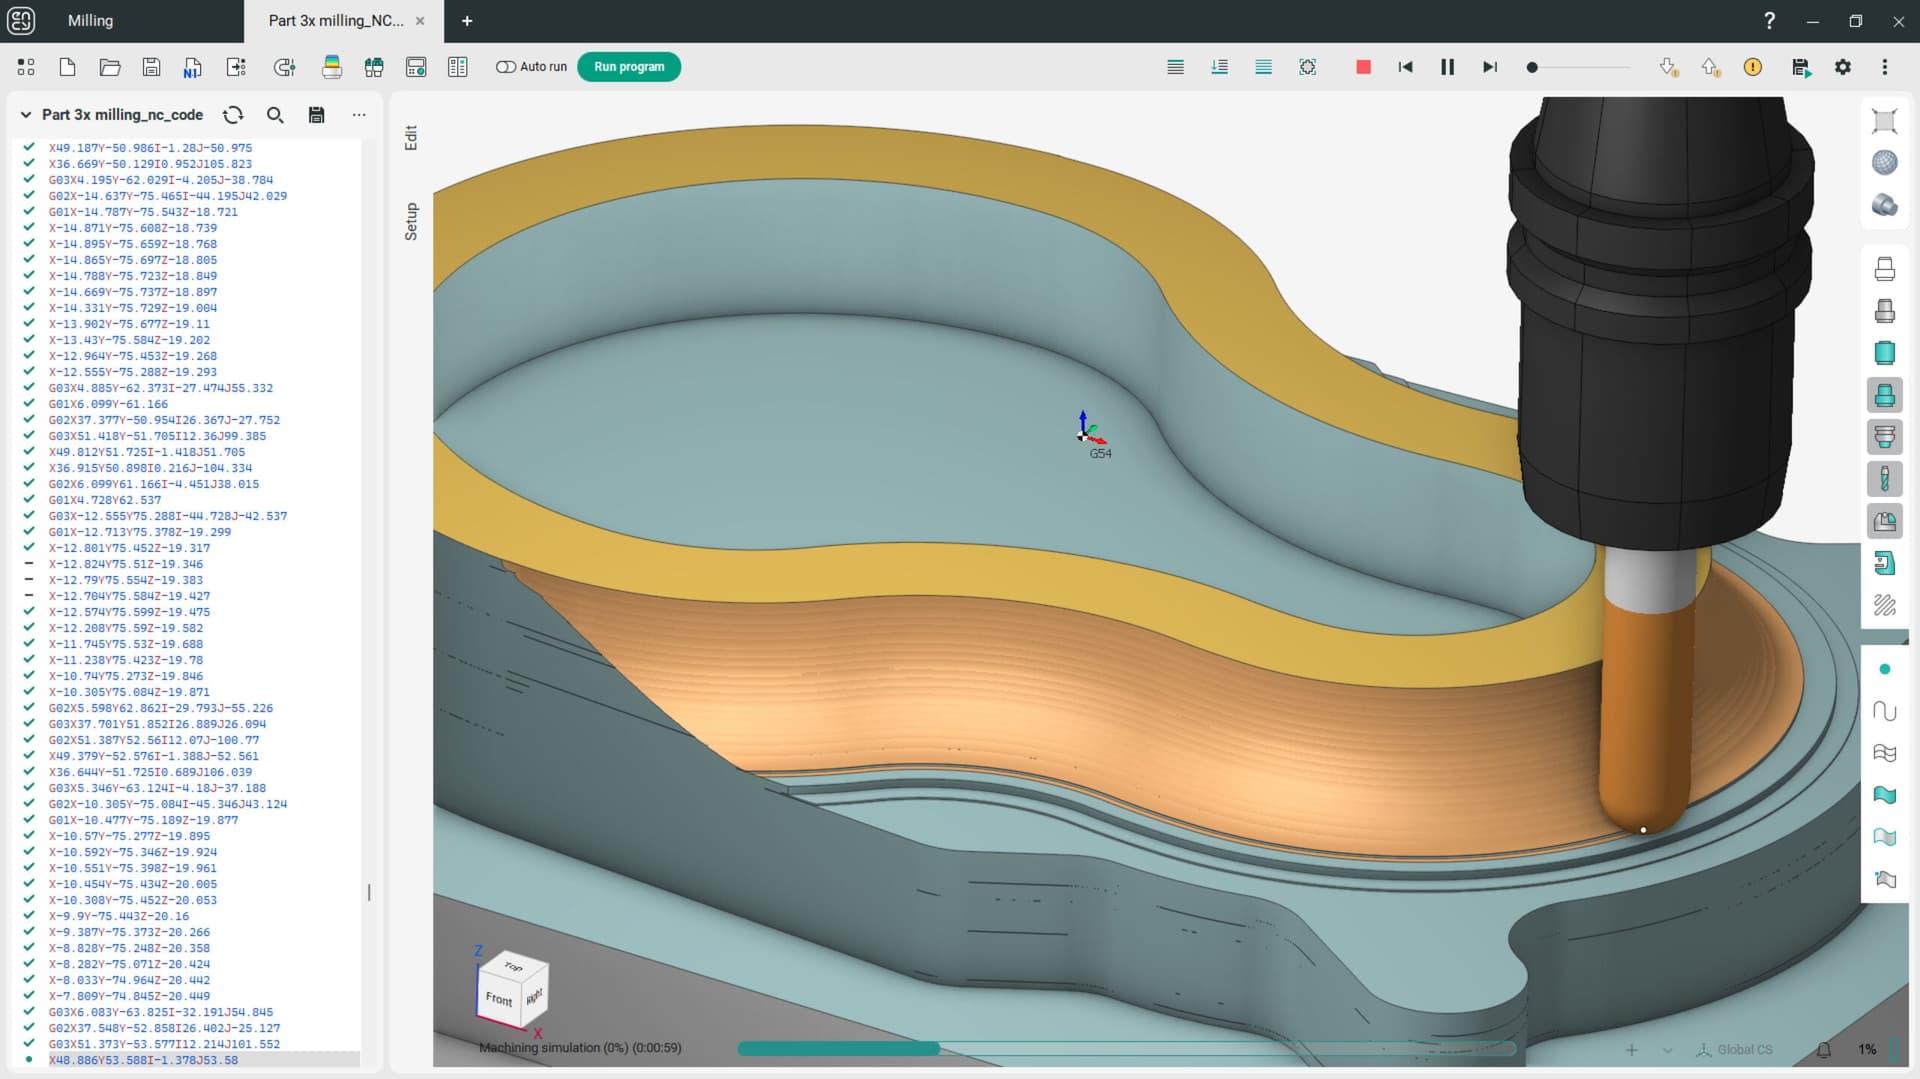This screenshot has width=1920, height=1079.
Task: Select the Setup vertical tab
Action: tap(410, 221)
